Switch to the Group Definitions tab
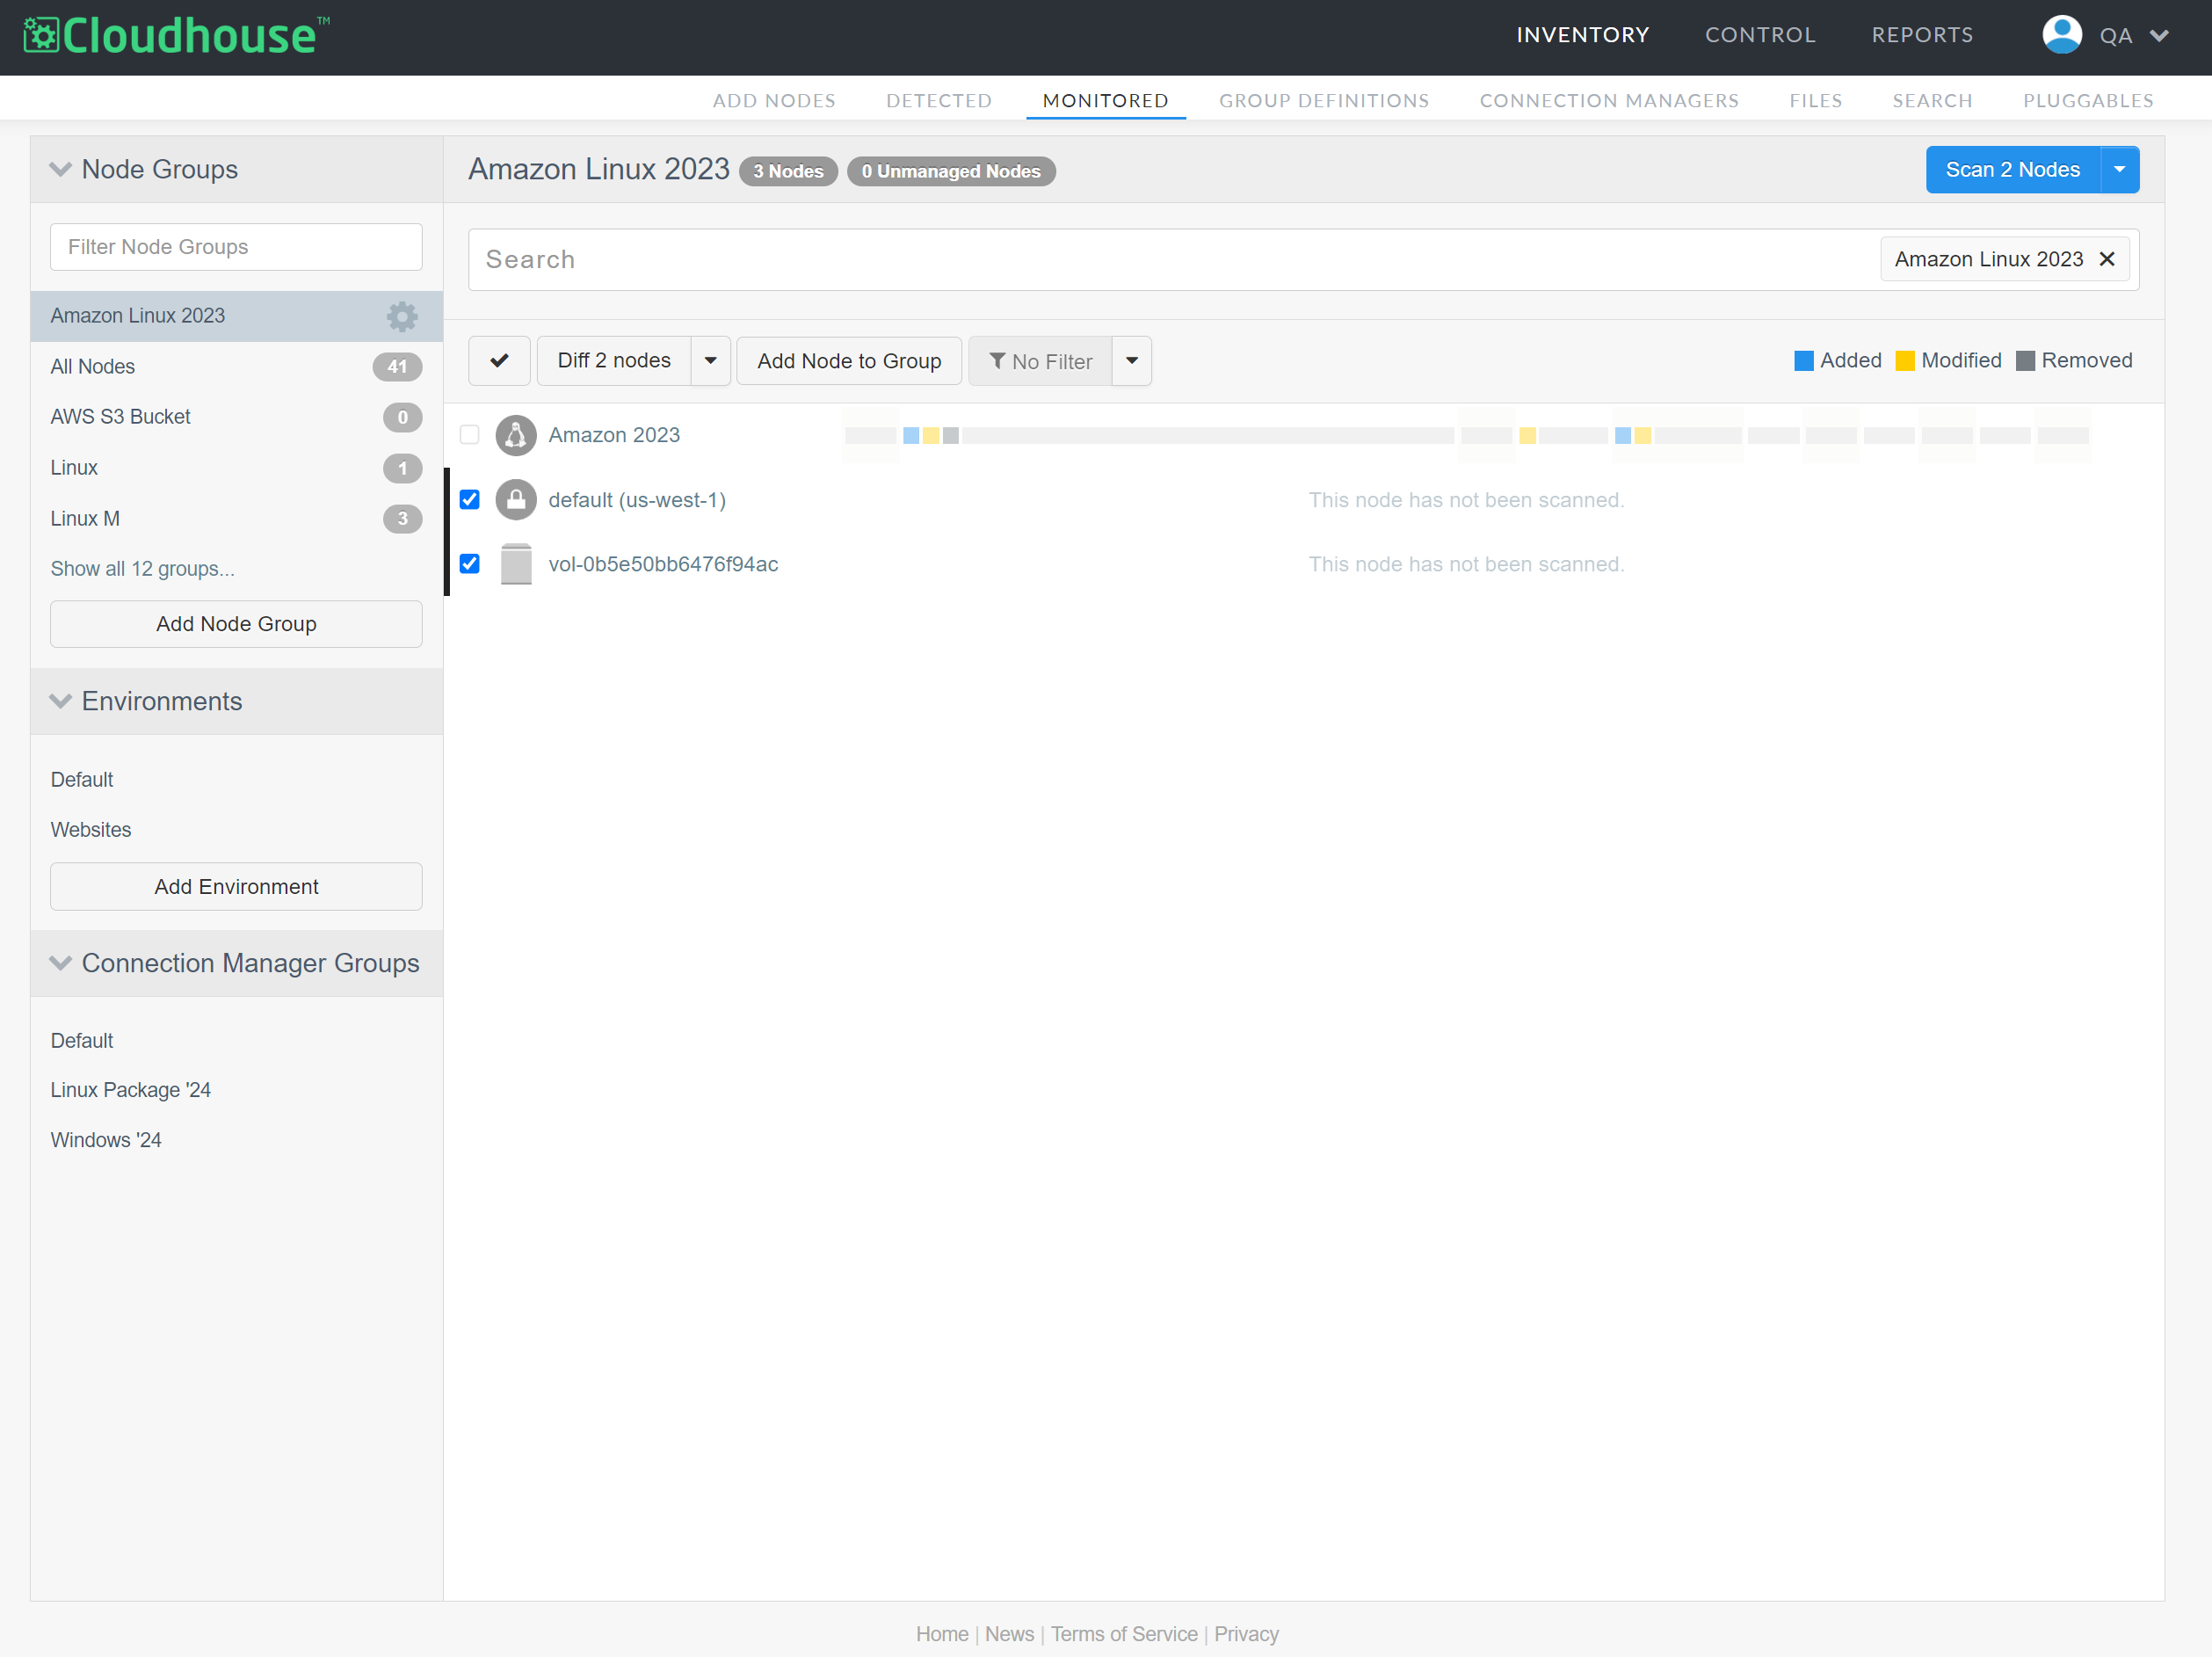The width and height of the screenshot is (2212, 1657). (x=1323, y=100)
